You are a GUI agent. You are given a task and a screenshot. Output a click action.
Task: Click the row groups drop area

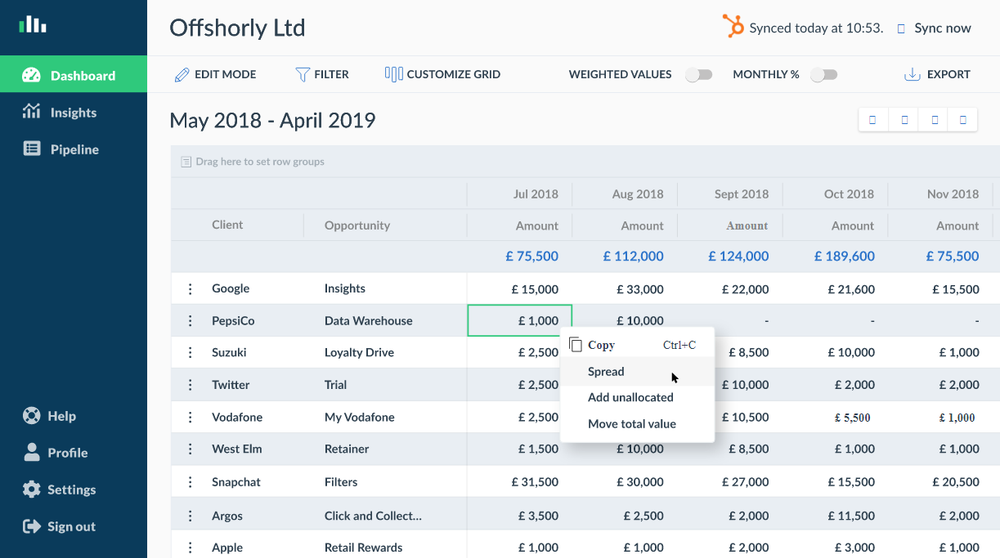[585, 161]
